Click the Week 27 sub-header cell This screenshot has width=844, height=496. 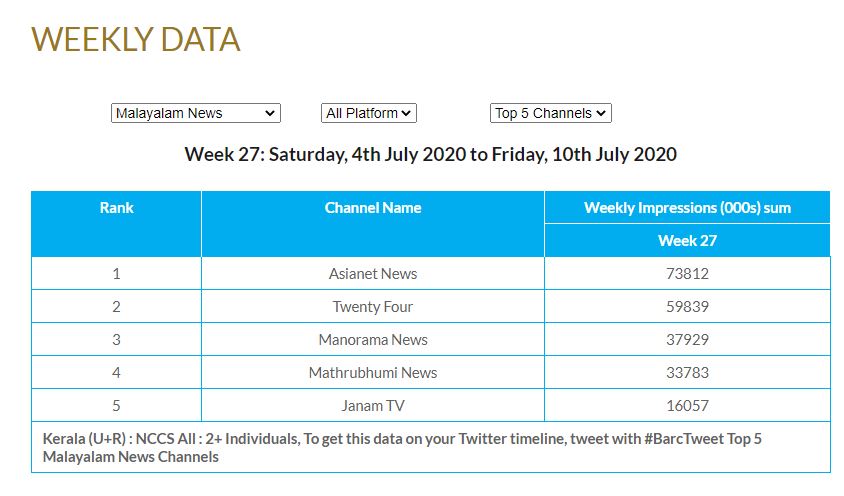coord(687,241)
